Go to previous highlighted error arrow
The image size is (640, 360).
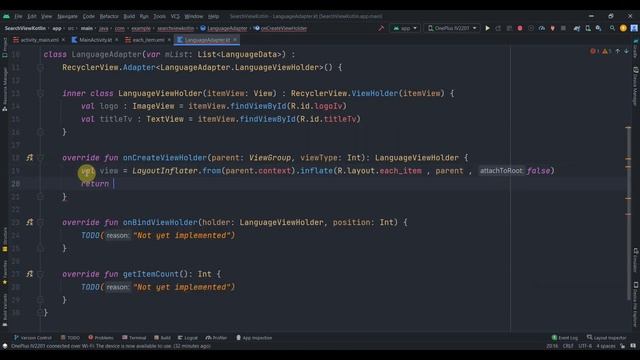(x=618, y=51)
